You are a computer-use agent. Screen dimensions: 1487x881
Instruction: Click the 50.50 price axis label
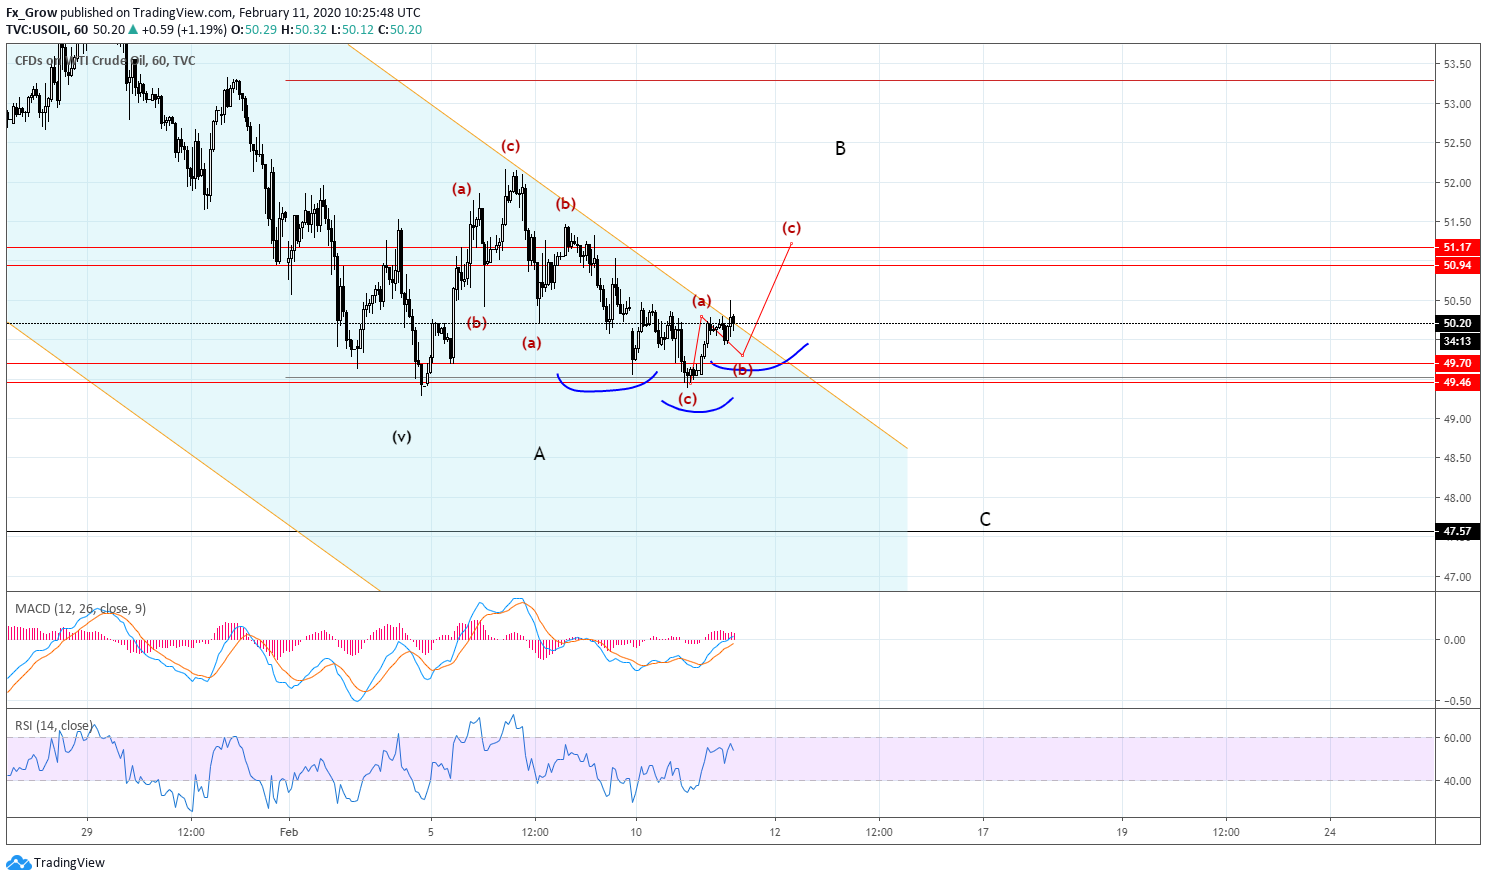pyautogui.click(x=1457, y=301)
